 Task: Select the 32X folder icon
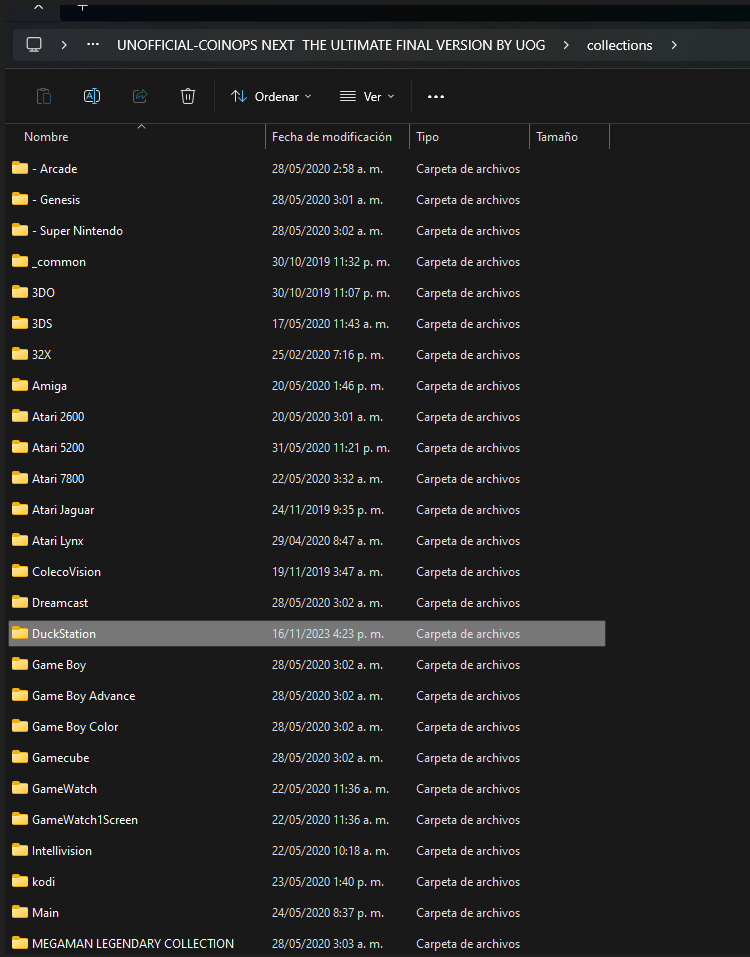(20, 354)
